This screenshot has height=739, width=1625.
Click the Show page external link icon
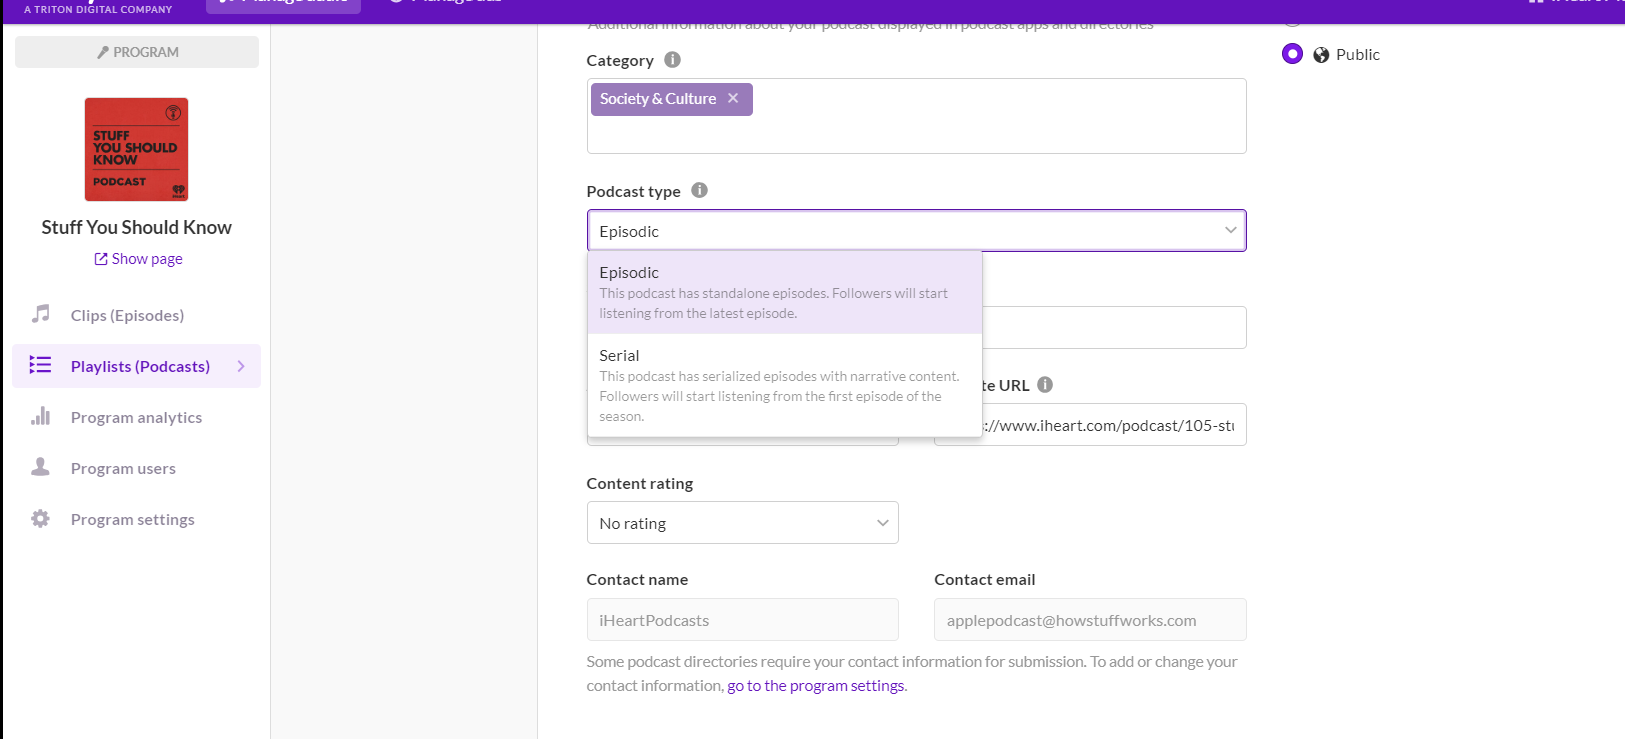tap(101, 259)
